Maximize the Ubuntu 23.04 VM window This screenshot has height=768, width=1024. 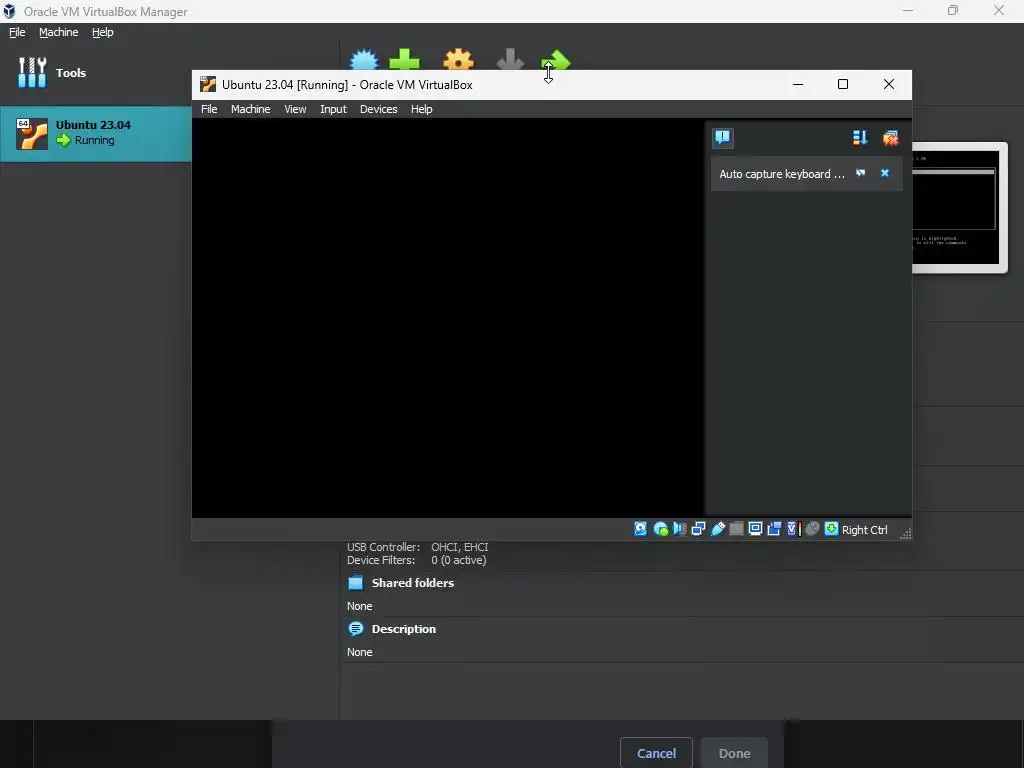(842, 84)
